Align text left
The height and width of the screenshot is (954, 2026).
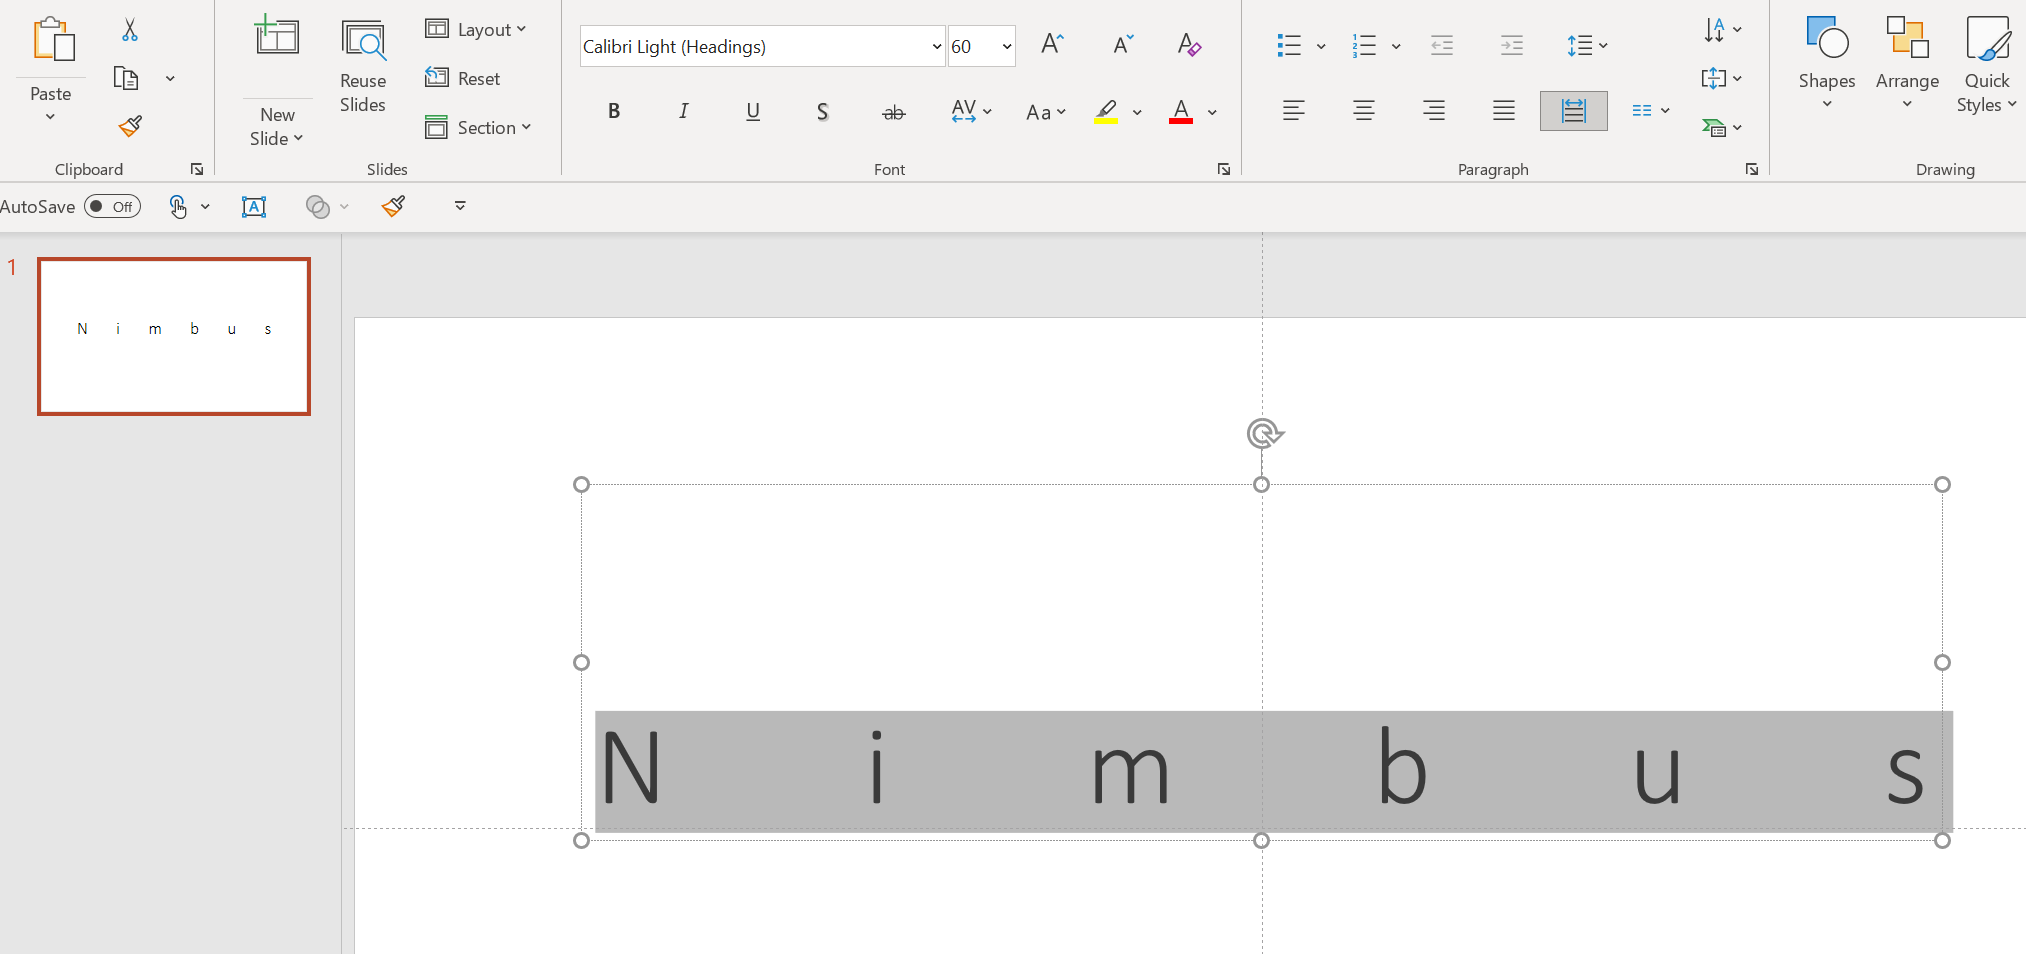tap(1294, 110)
